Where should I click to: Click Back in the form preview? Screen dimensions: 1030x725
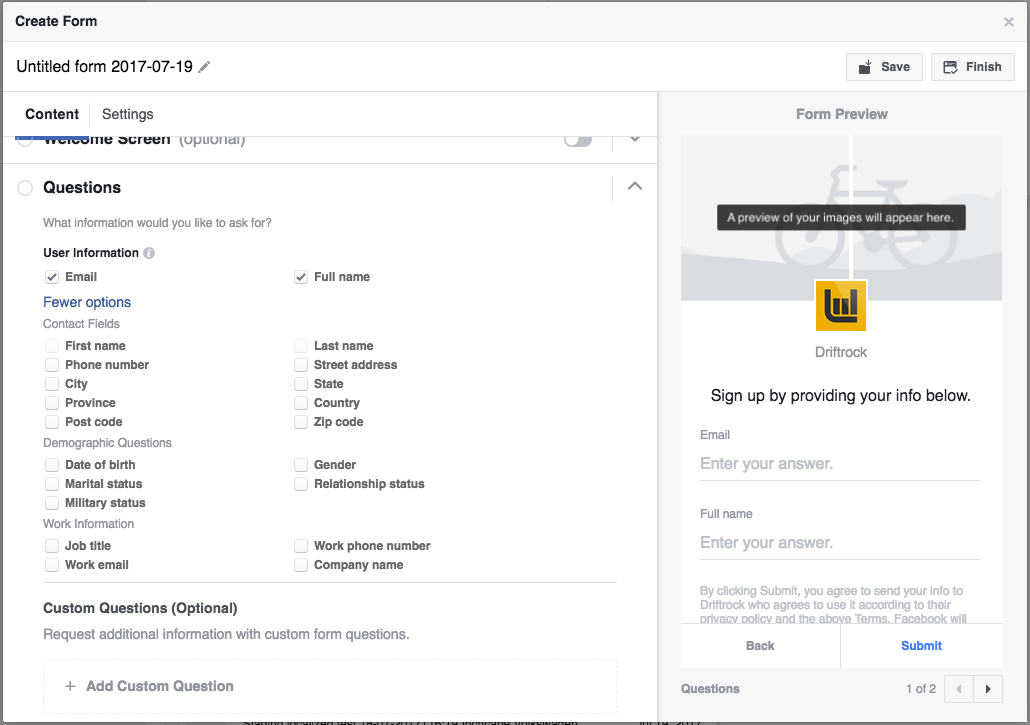pos(759,645)
